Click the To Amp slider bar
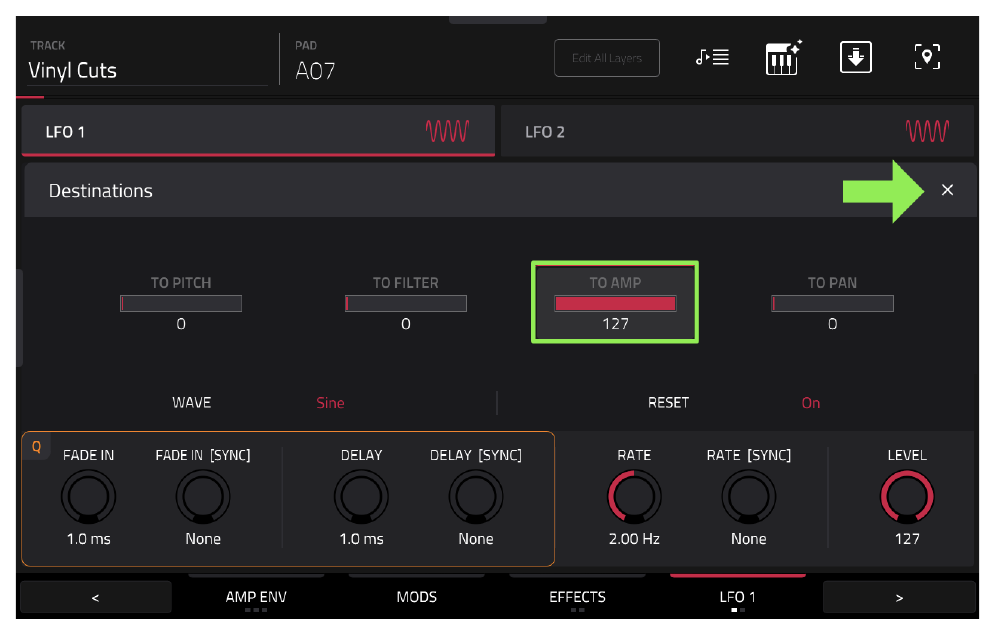Viewport: 996px width, 636px height. (615, 304)
